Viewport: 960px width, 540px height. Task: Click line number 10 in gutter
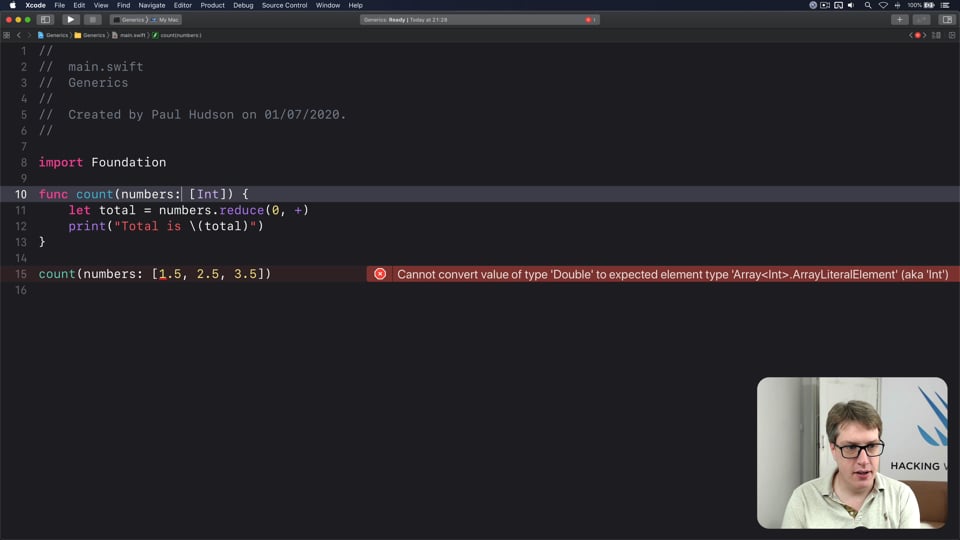pyautogui.click(x=21, y=194)
